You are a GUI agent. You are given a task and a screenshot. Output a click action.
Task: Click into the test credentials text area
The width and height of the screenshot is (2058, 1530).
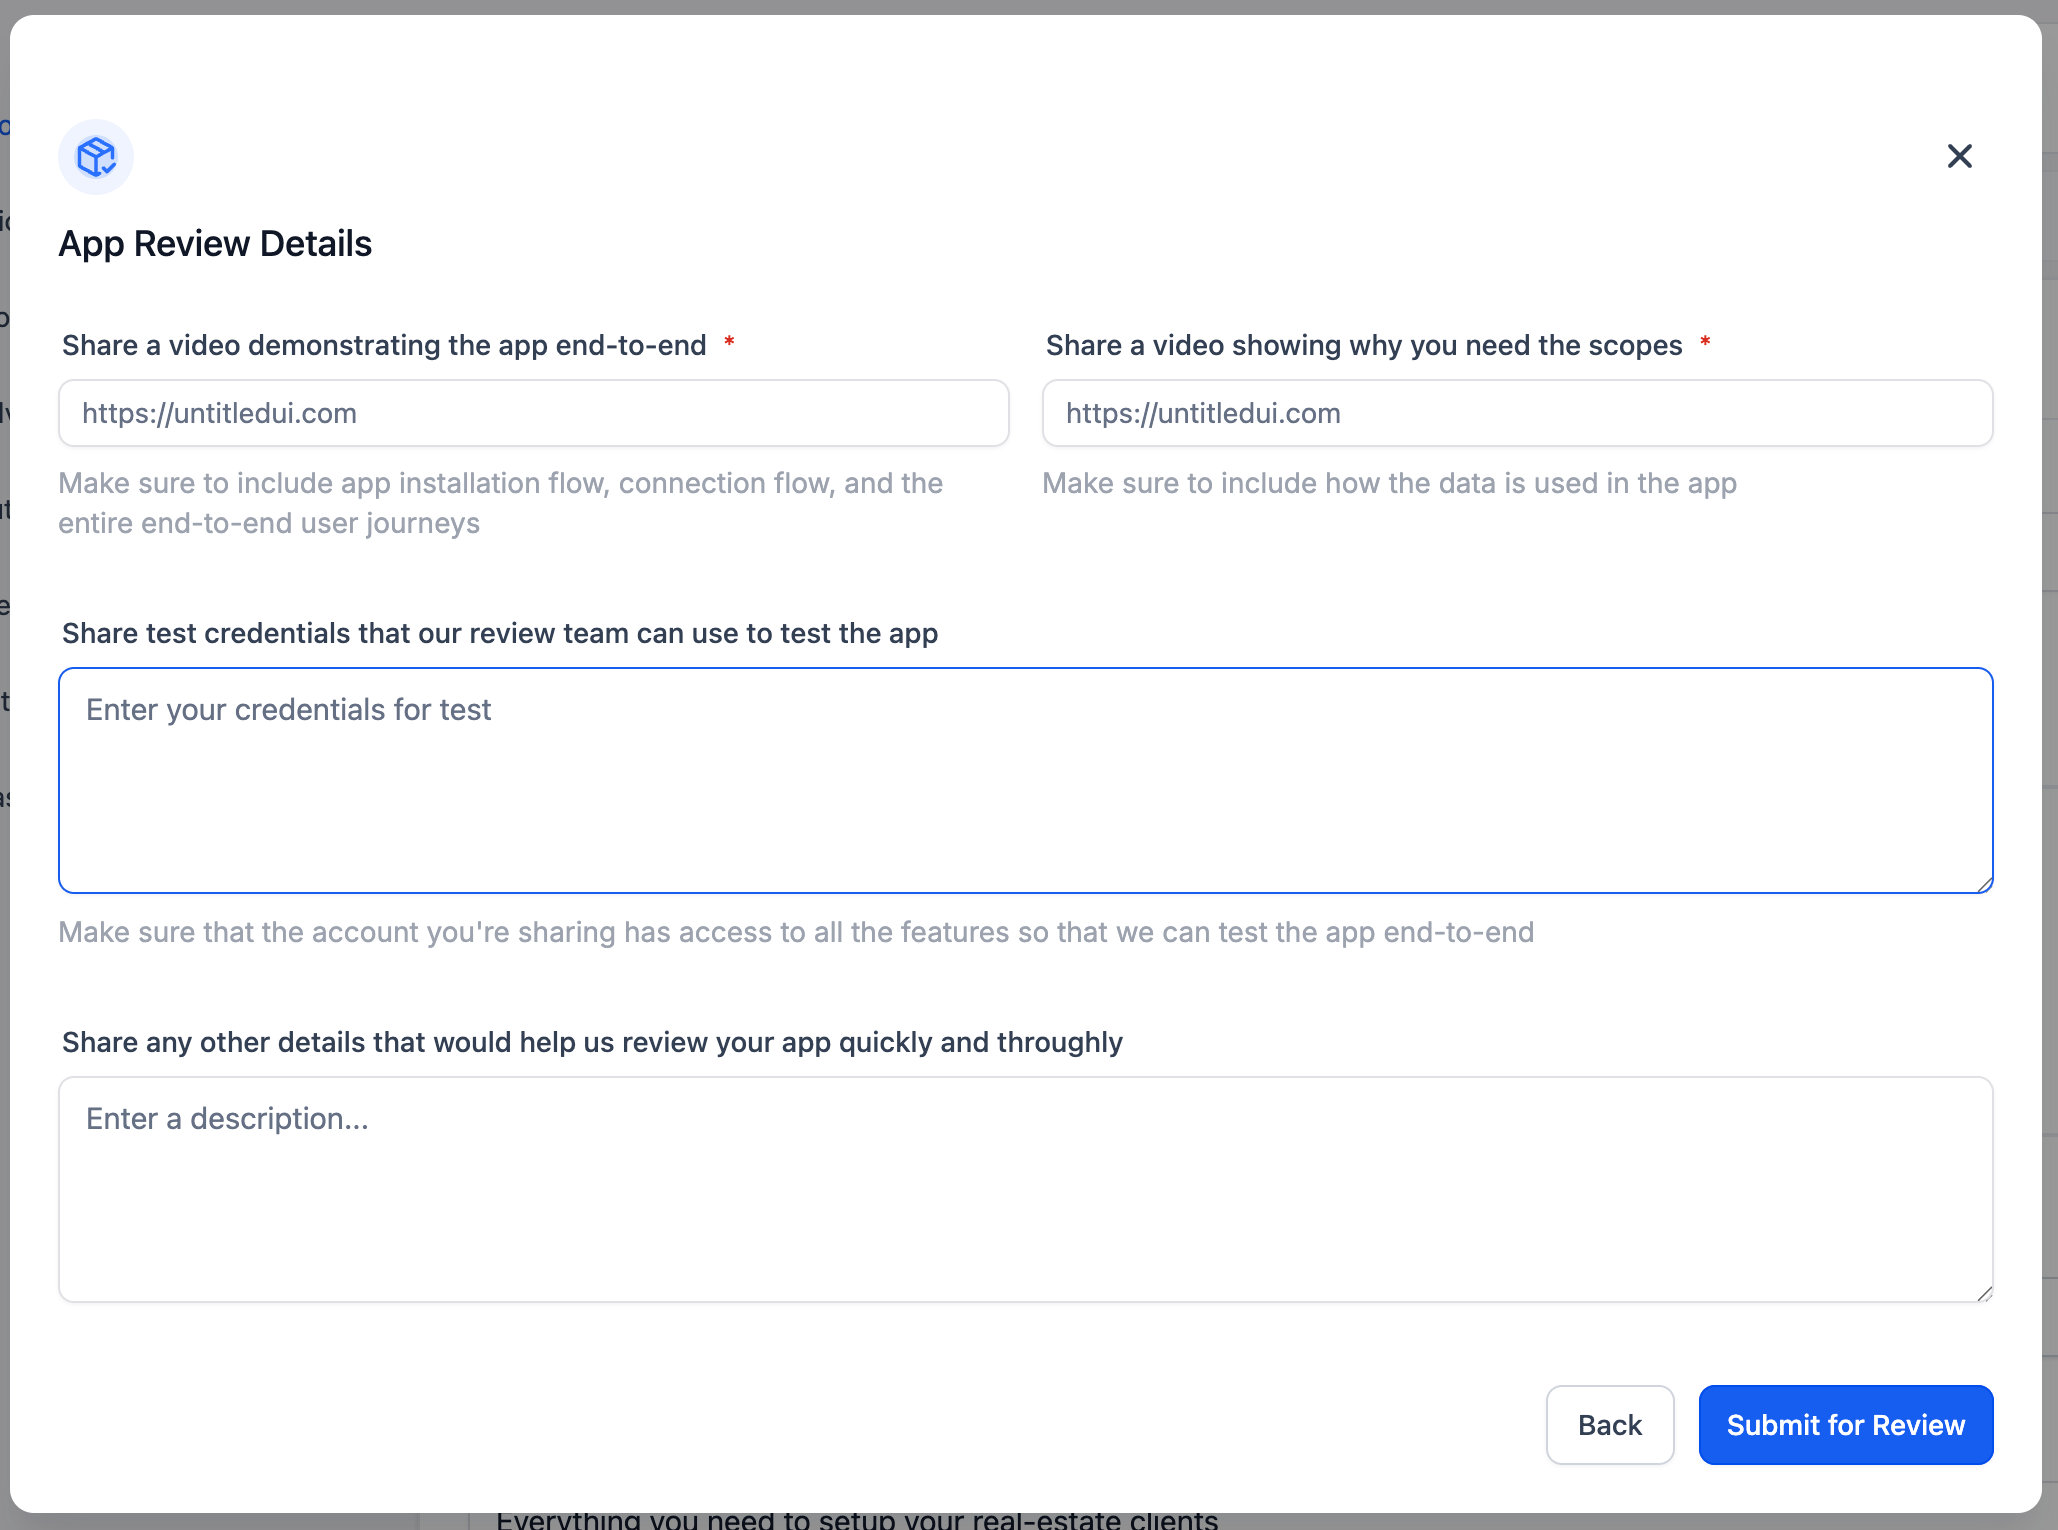[x=1025, y=780]
